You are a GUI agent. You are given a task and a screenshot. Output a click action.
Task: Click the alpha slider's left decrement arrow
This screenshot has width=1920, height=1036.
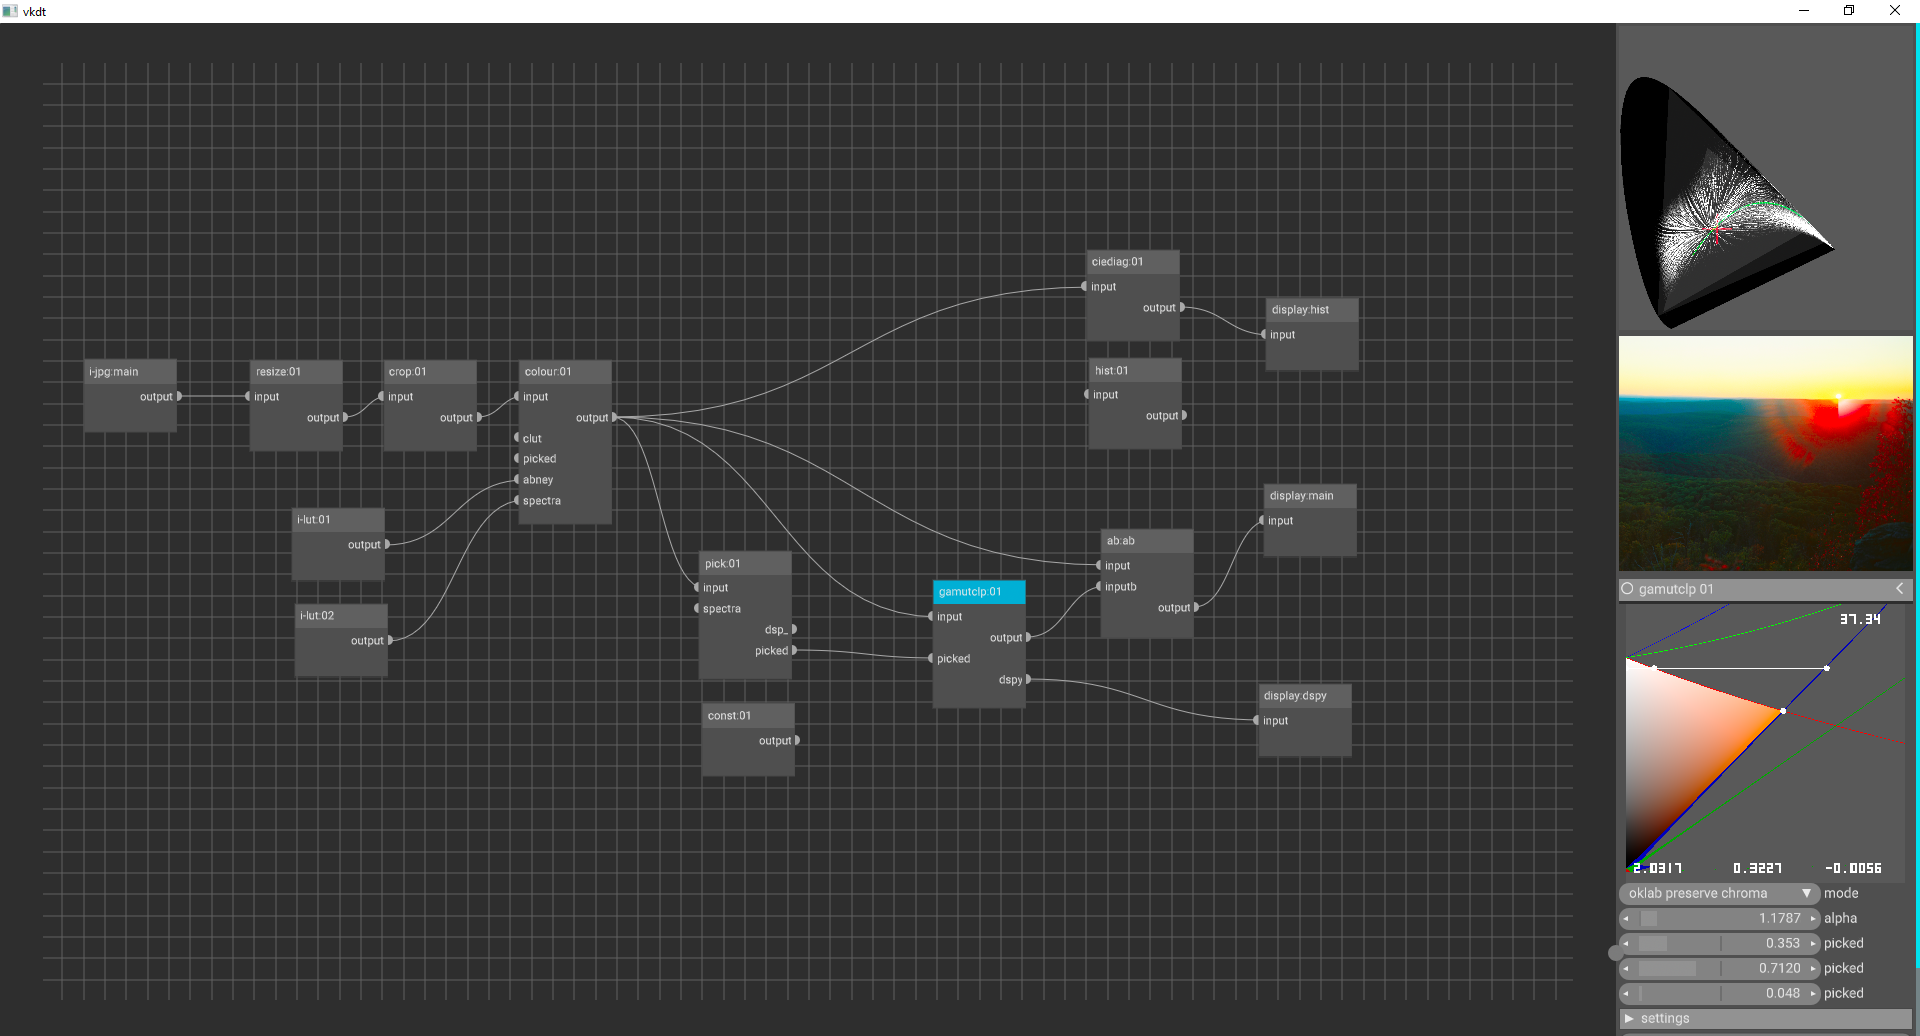(x=1626, y=918)
